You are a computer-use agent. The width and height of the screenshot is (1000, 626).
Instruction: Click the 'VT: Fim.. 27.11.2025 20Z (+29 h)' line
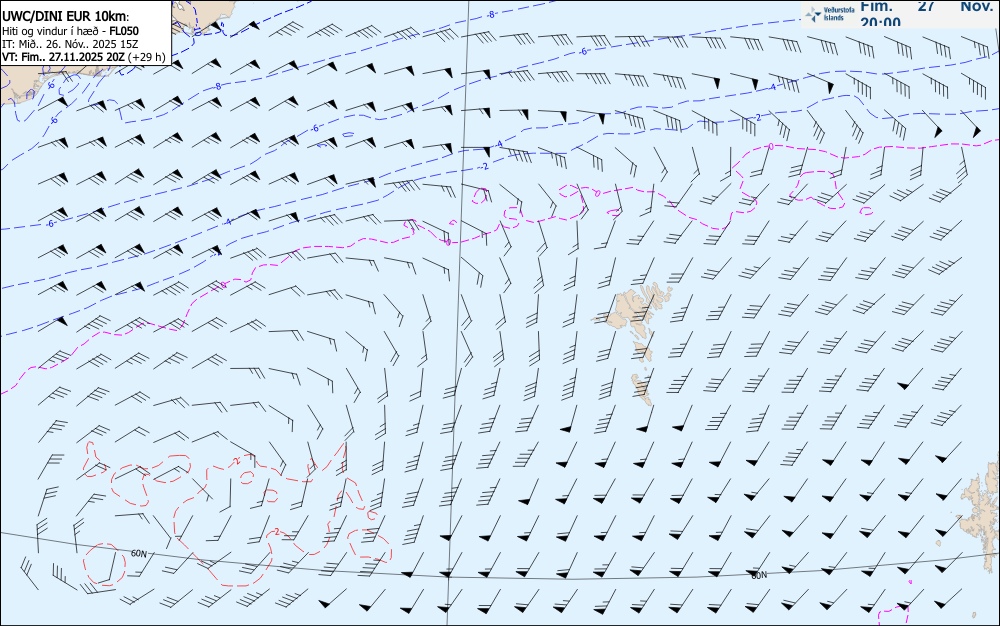coord(84,57)
